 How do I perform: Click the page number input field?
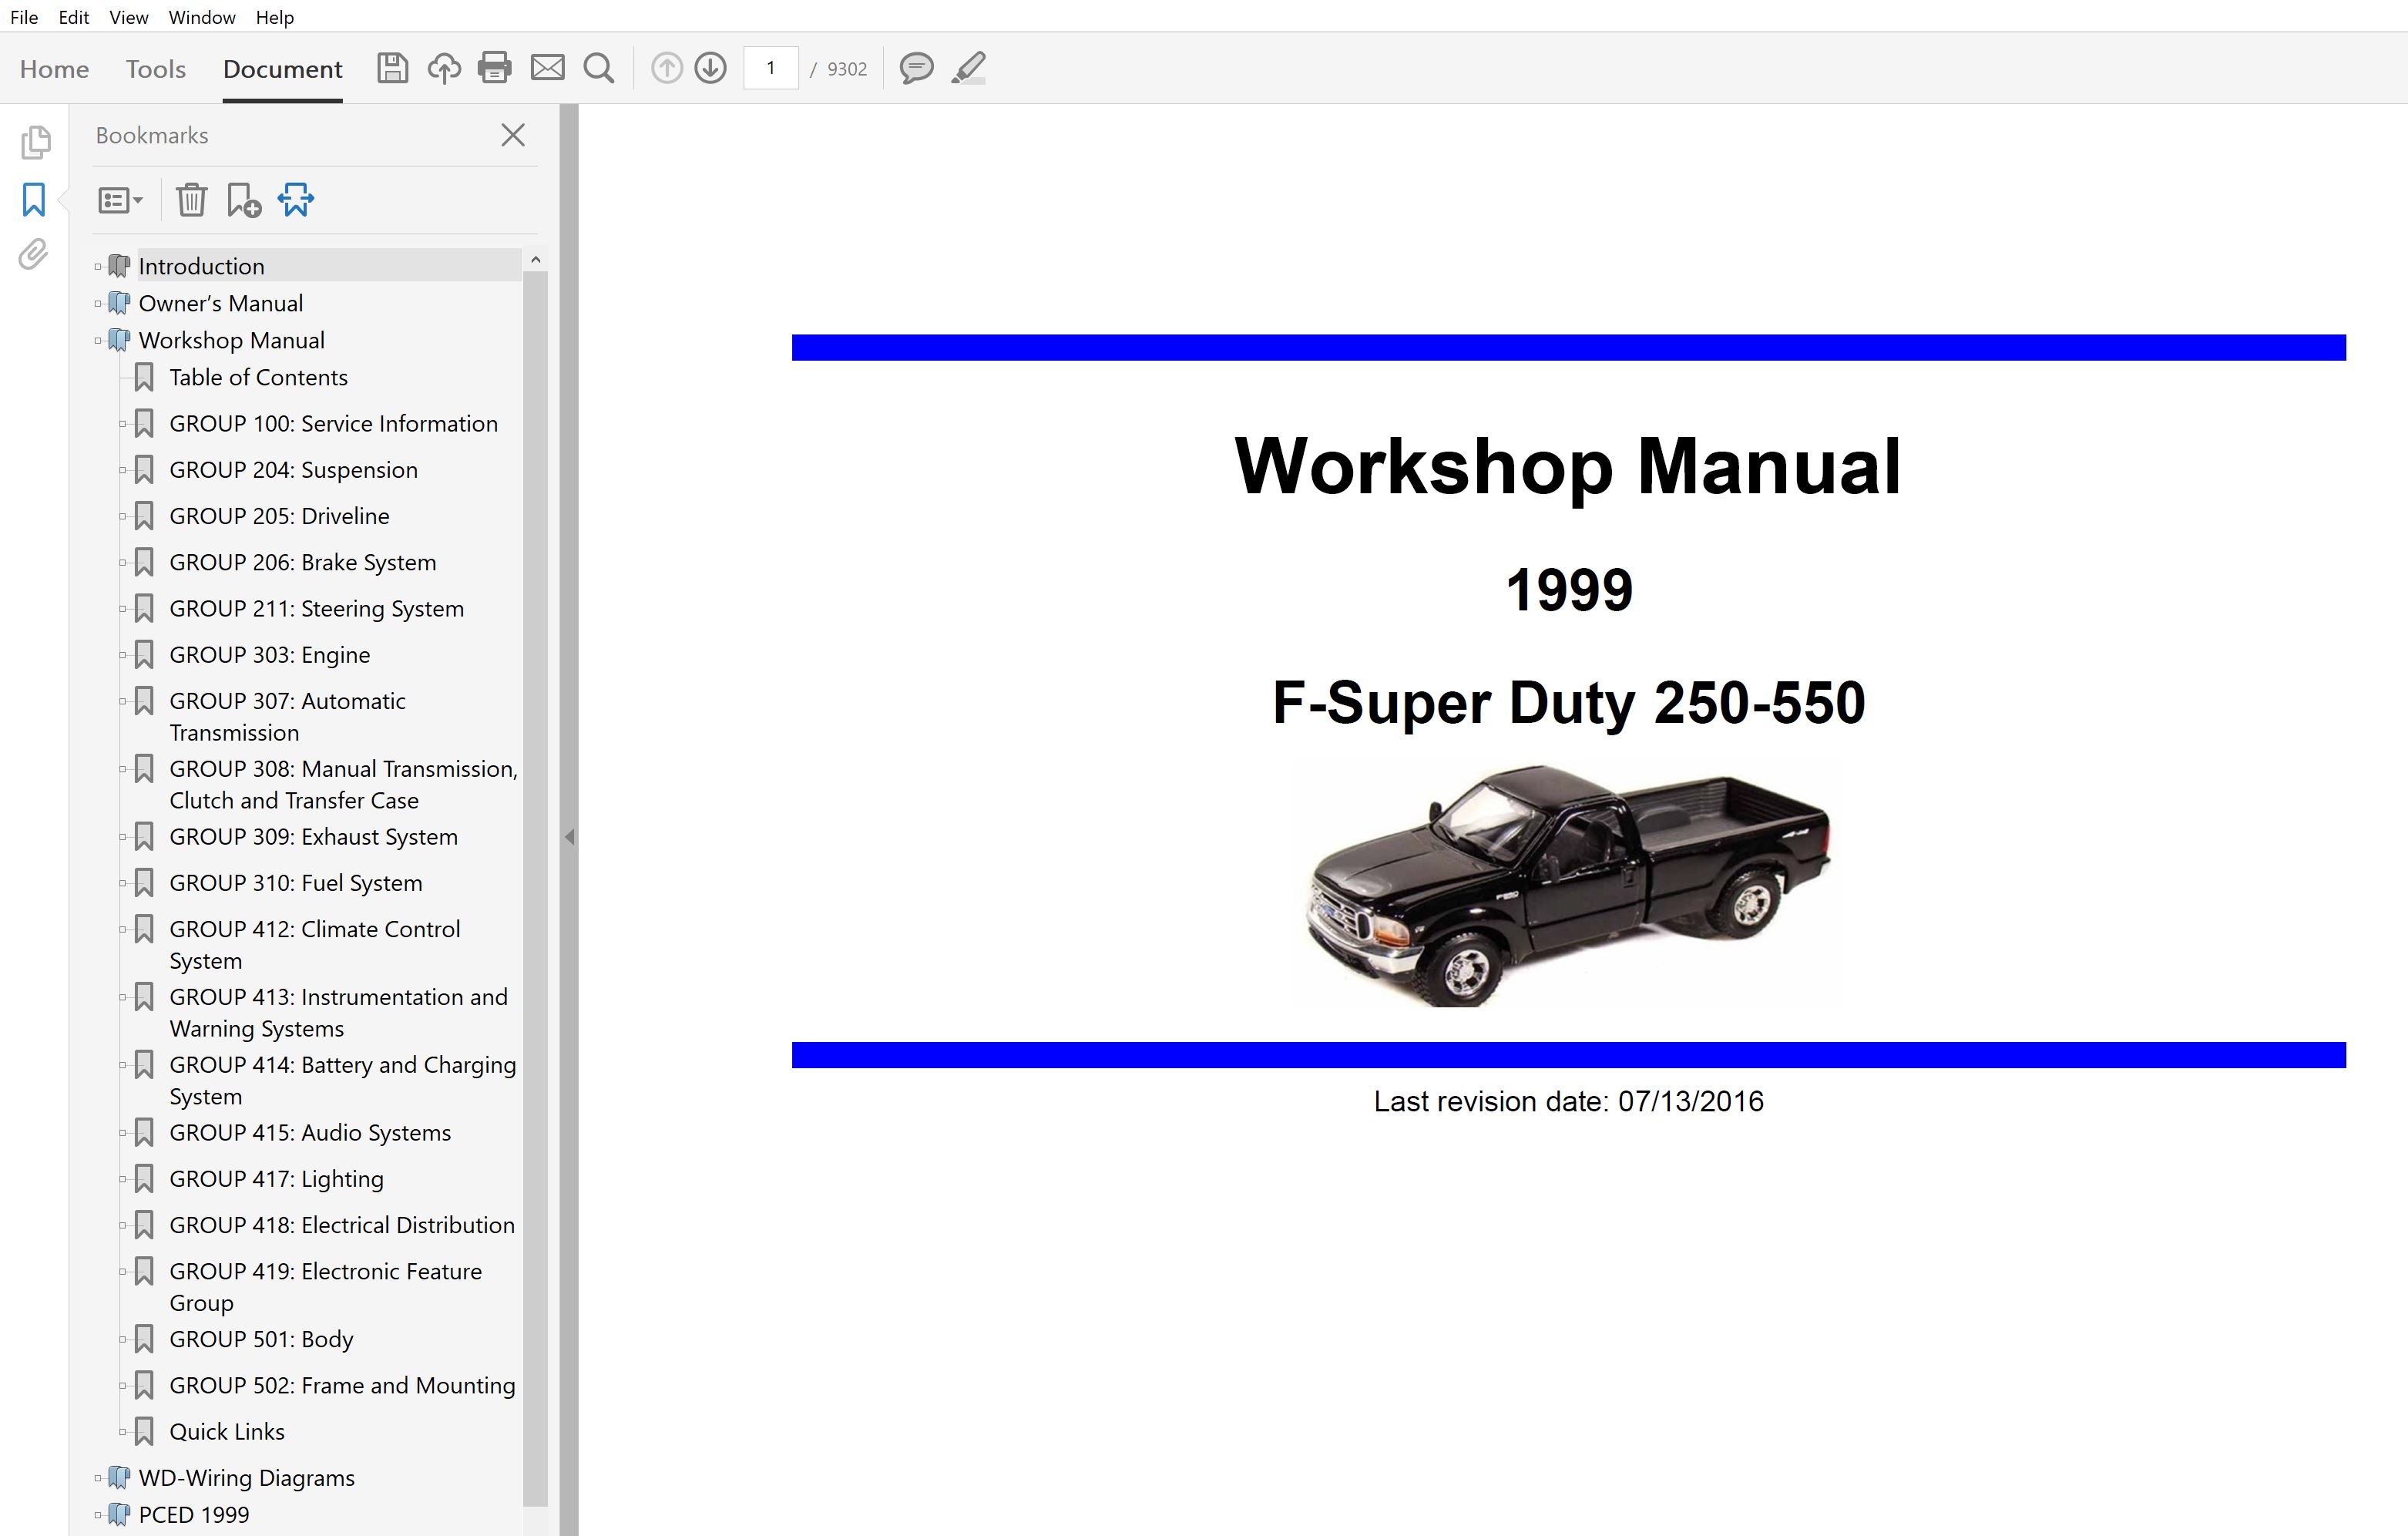770,68
